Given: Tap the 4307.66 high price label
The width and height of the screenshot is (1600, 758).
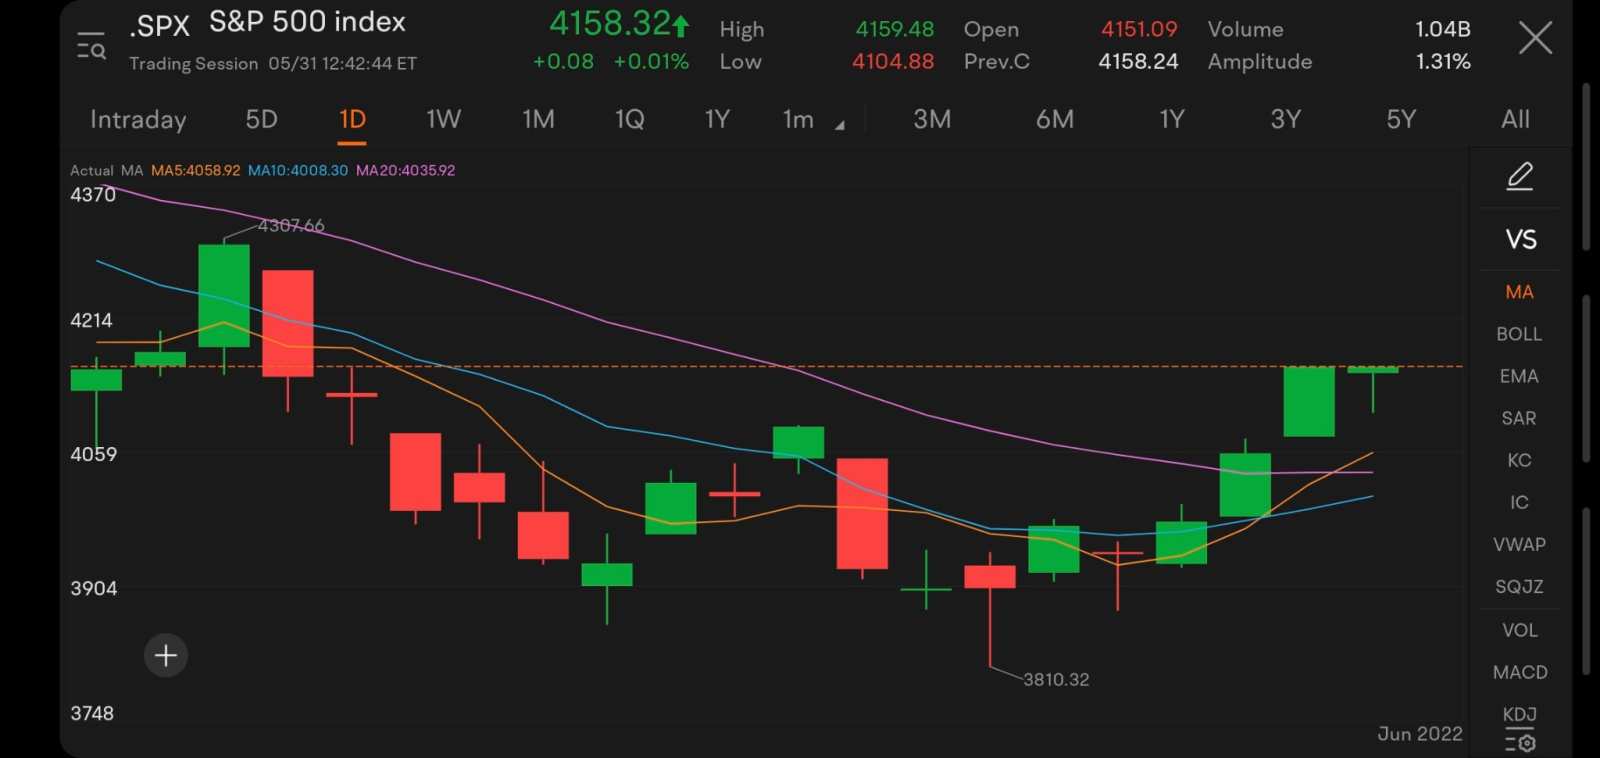Looking at the screenshot, I should click(x=291, y=226).
